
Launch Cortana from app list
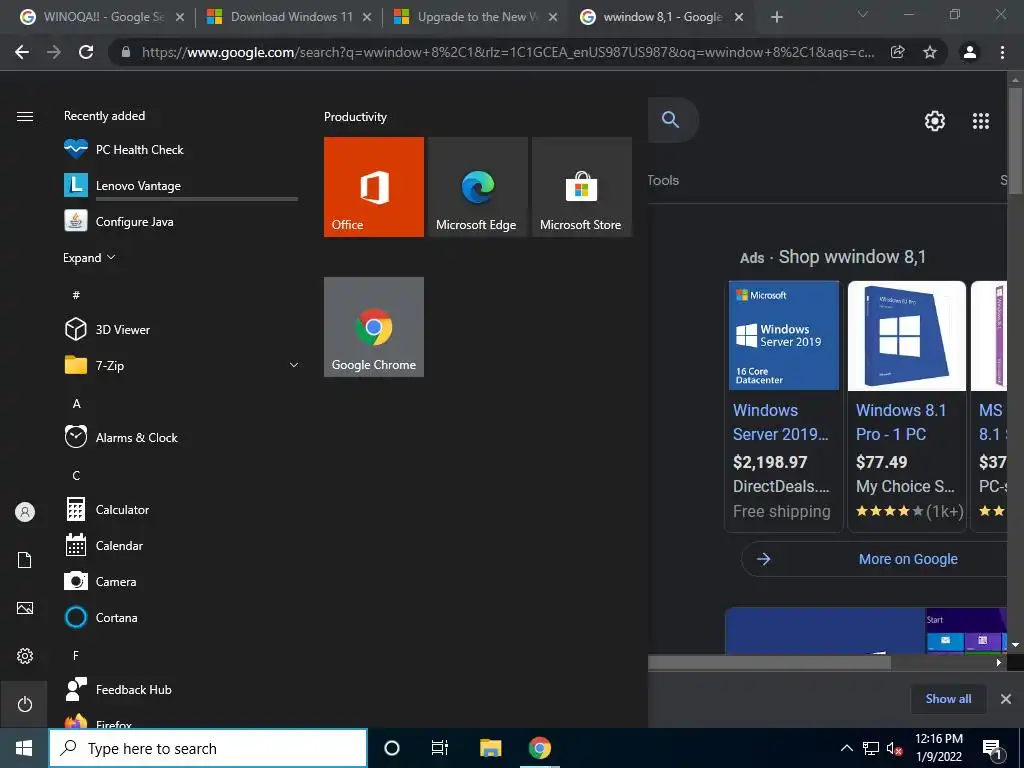click(180, 617)
